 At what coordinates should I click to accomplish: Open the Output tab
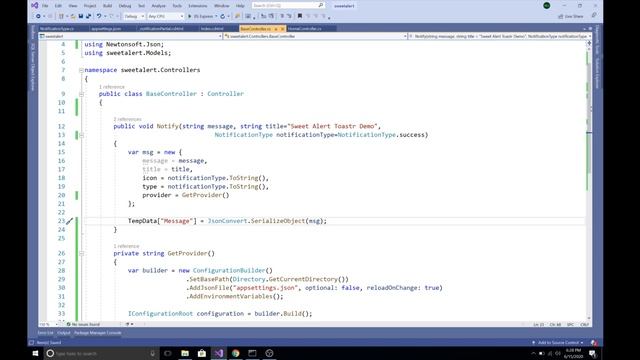coord(64,333)
